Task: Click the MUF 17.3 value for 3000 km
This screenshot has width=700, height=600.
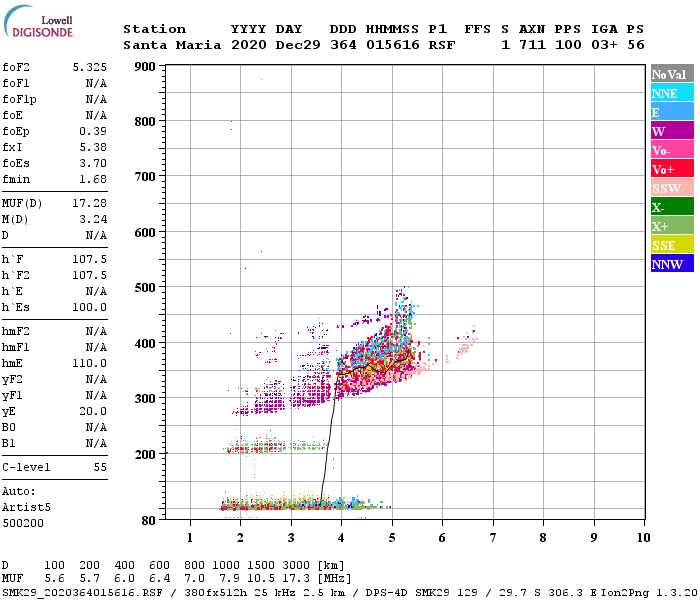Action: 296,579
